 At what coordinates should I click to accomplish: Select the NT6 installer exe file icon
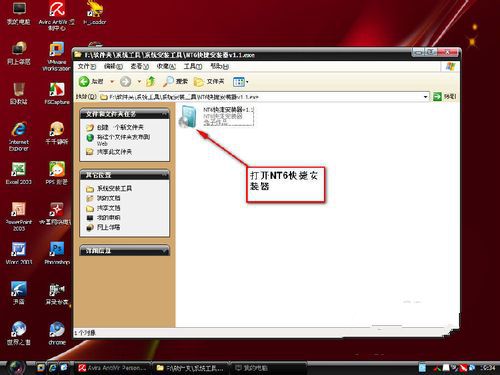pyautogui.click(x=188, y=116)
